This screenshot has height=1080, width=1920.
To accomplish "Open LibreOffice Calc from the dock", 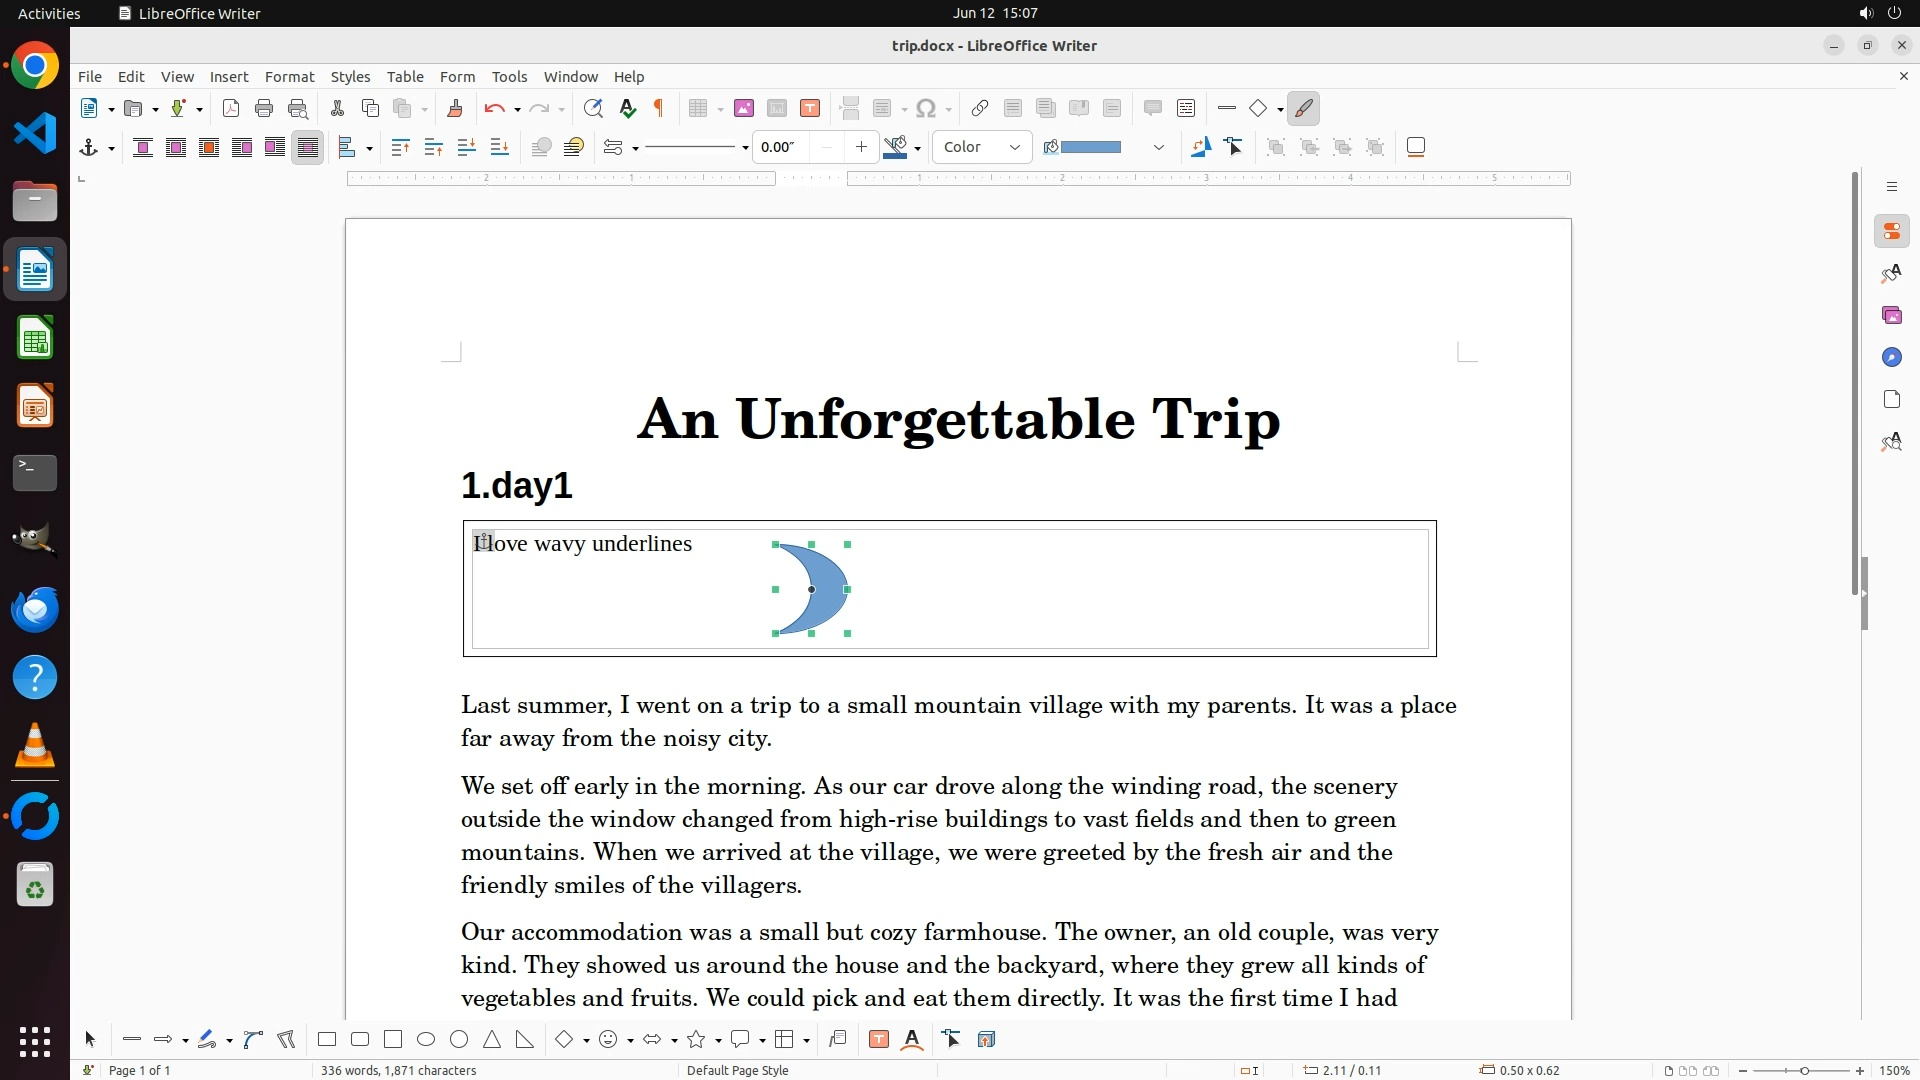I will (x=35, y=338).
